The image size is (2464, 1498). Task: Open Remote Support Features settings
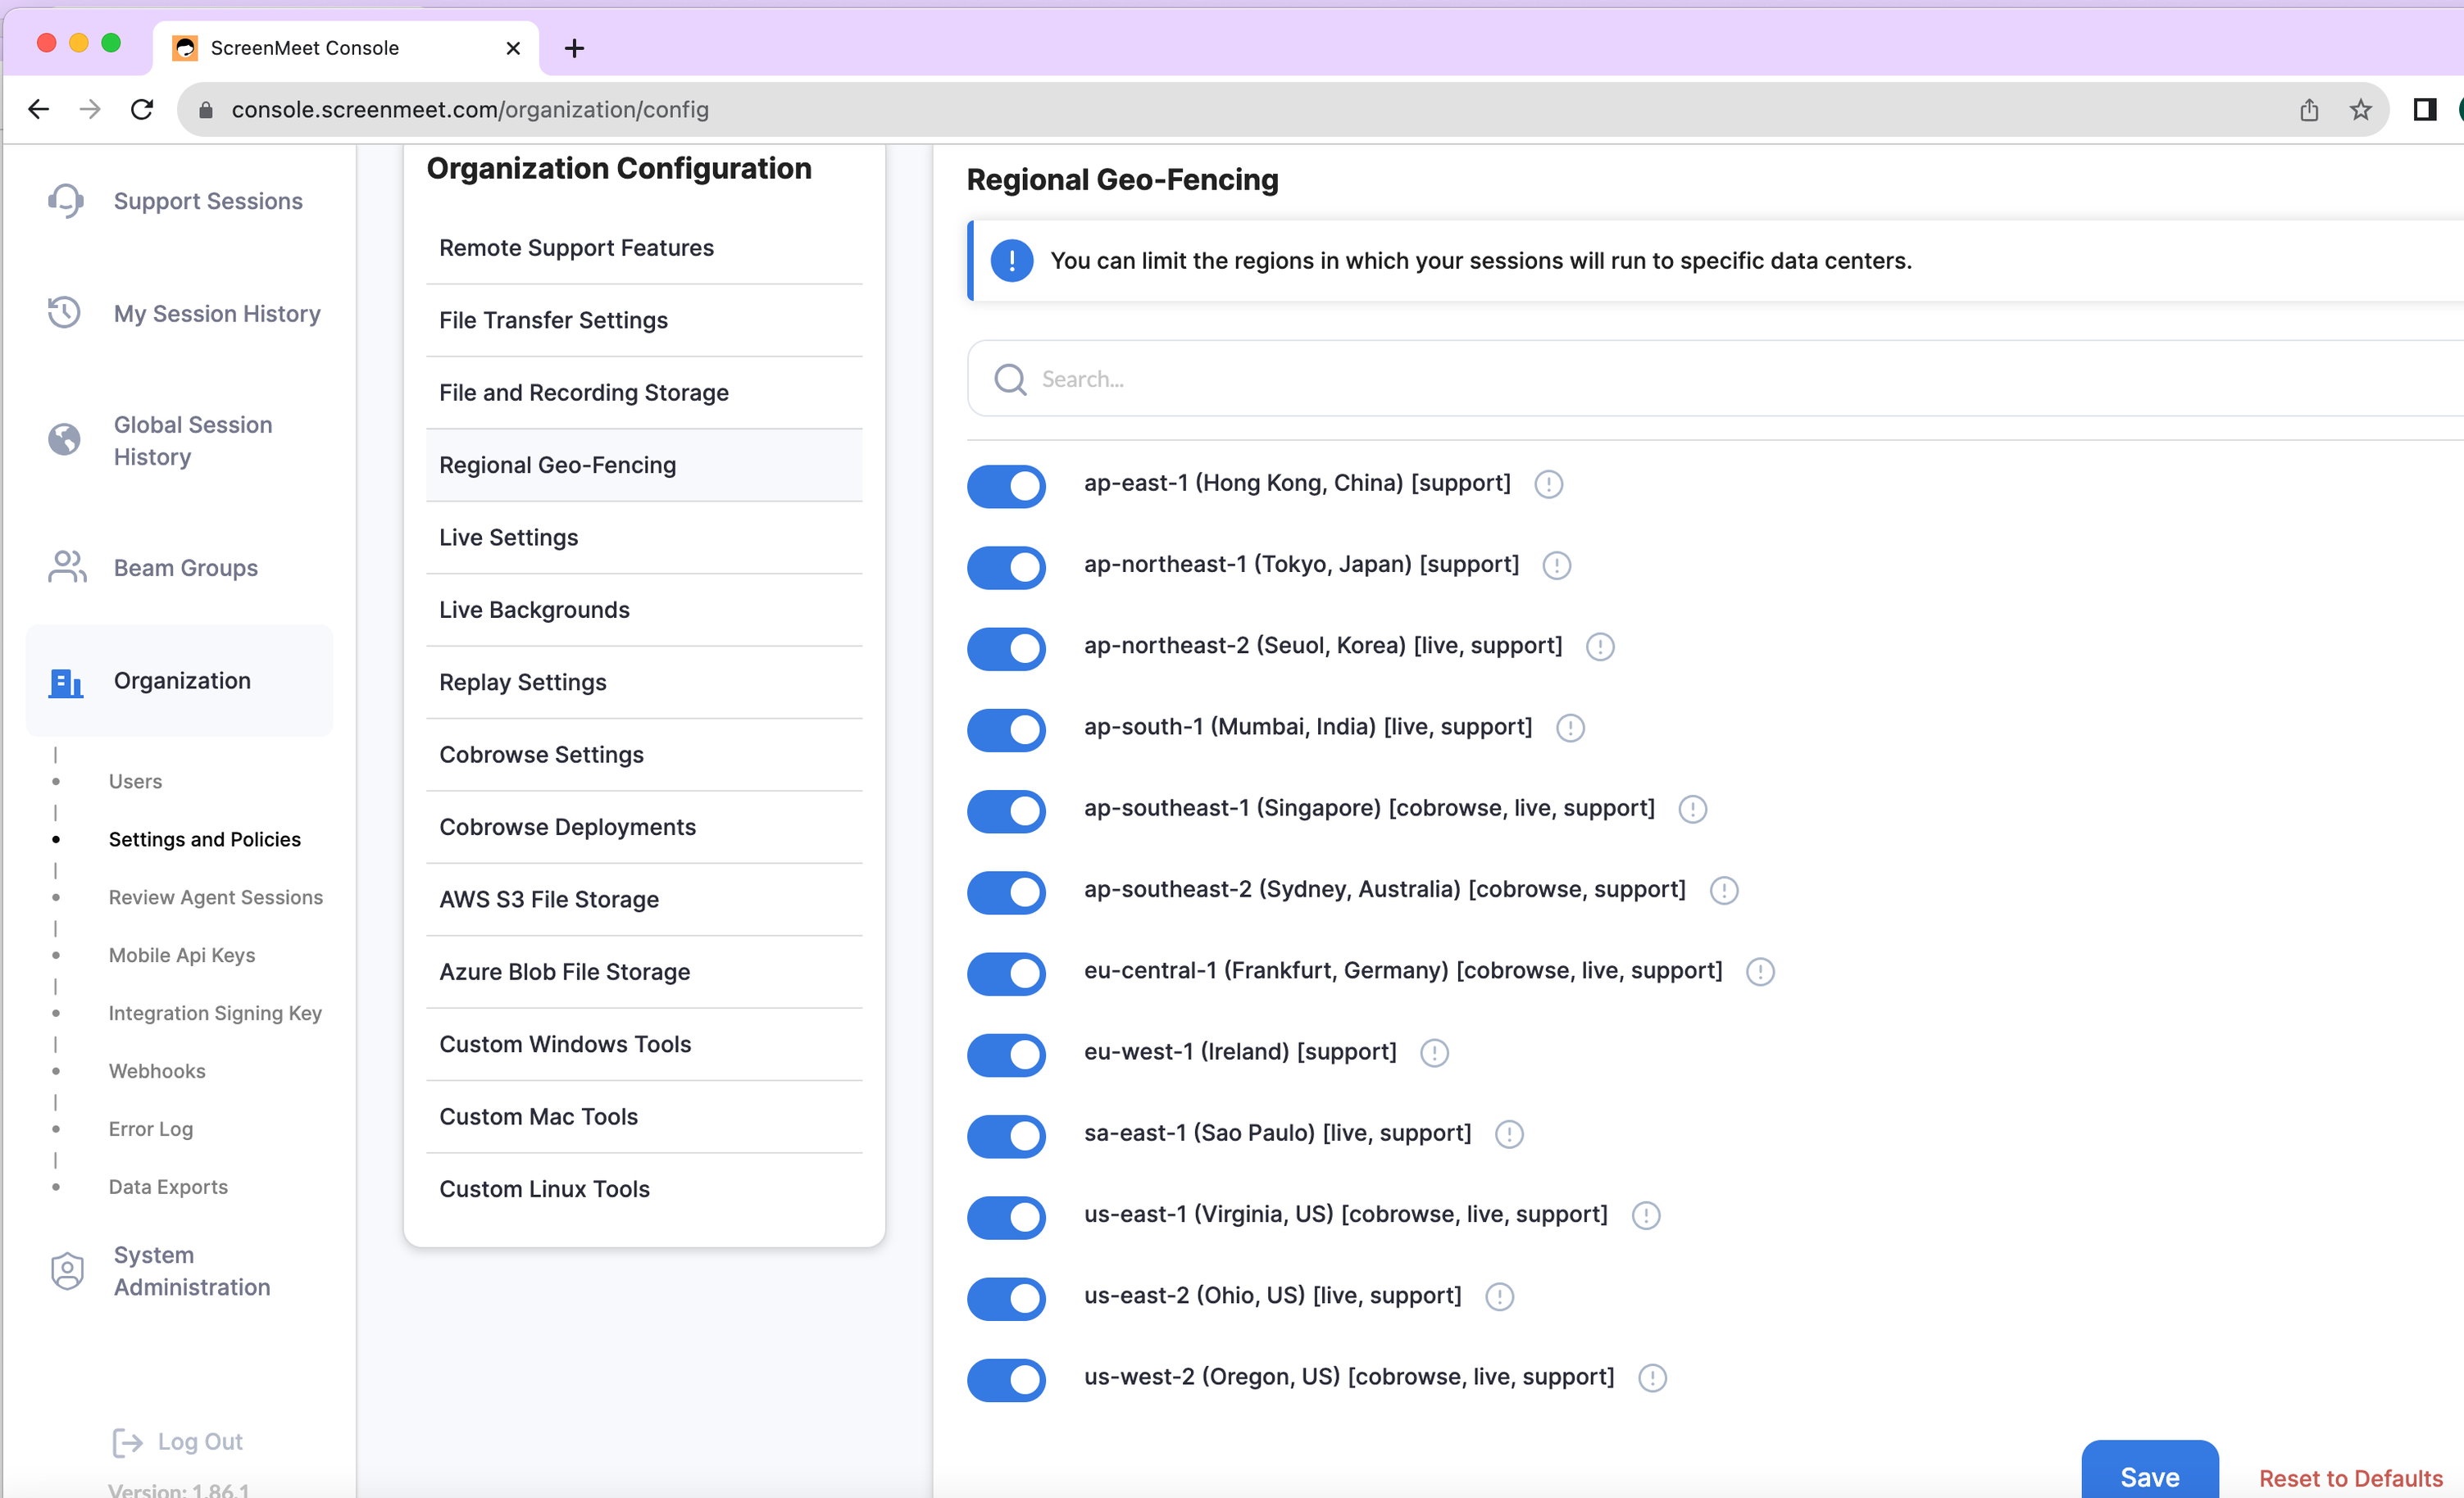click(644, 247)
